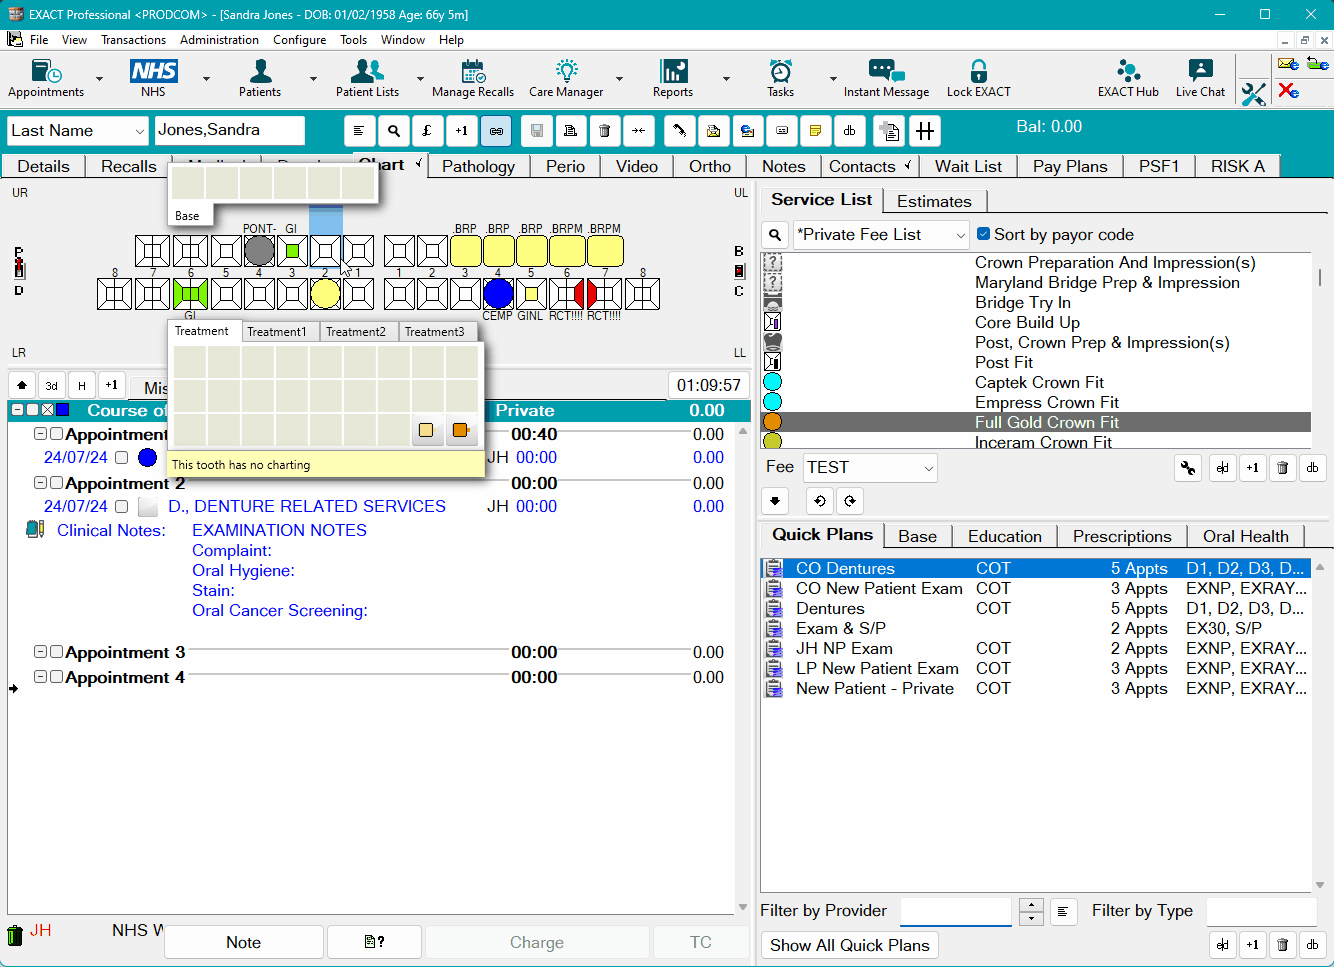Click the Charge button
Screen dimensions: 1334x967
coord(537,942)
